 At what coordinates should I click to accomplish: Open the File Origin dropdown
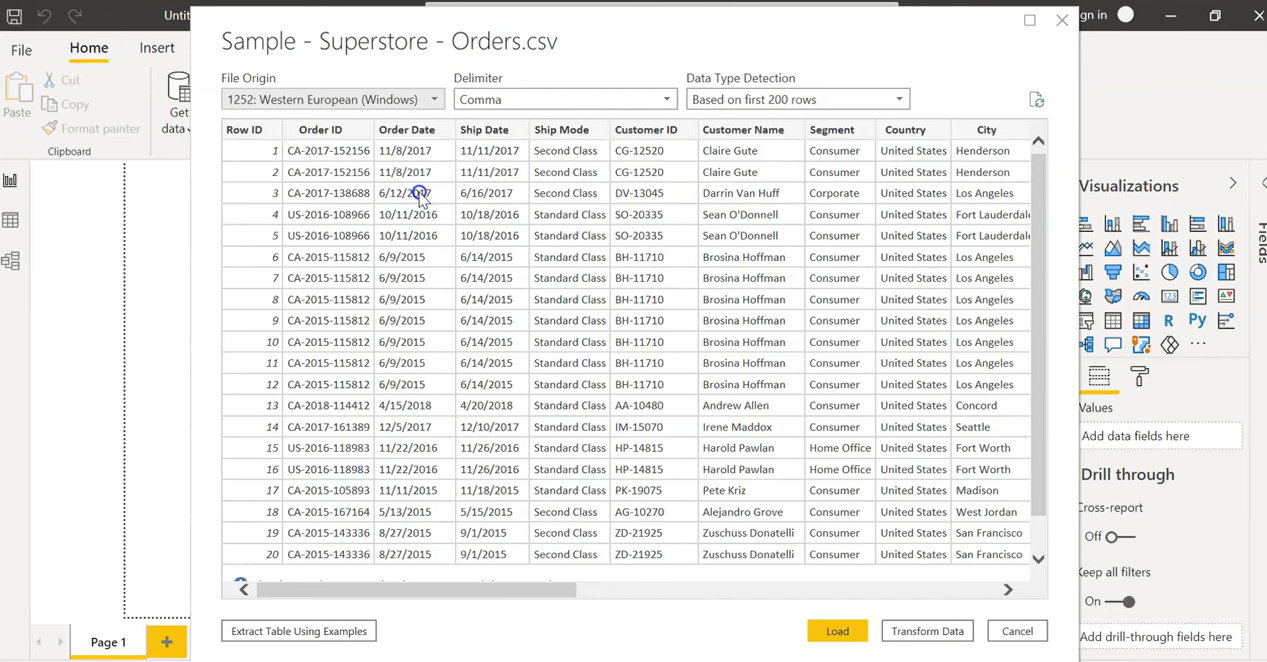(333, 100)
